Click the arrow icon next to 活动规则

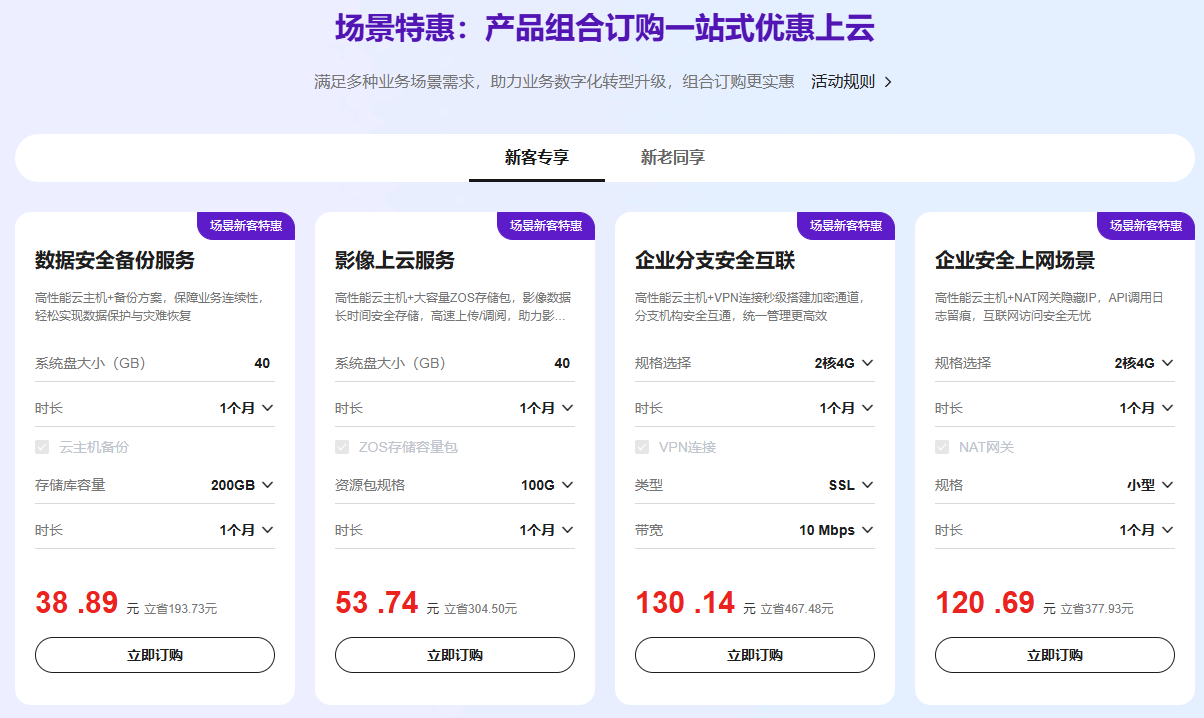[x=888, y=82]
